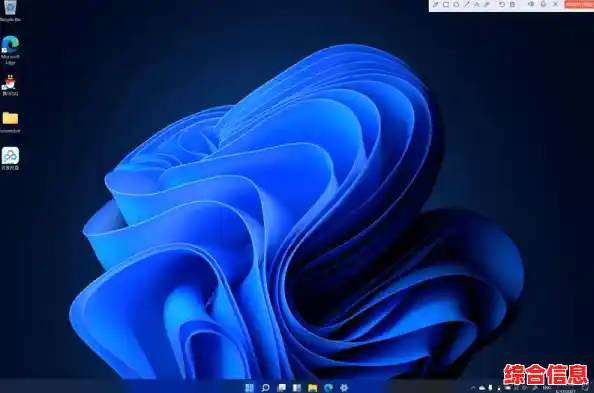
Task: Toggle the microphone icon in annotation toolbar
Action: tap(543, 5)
